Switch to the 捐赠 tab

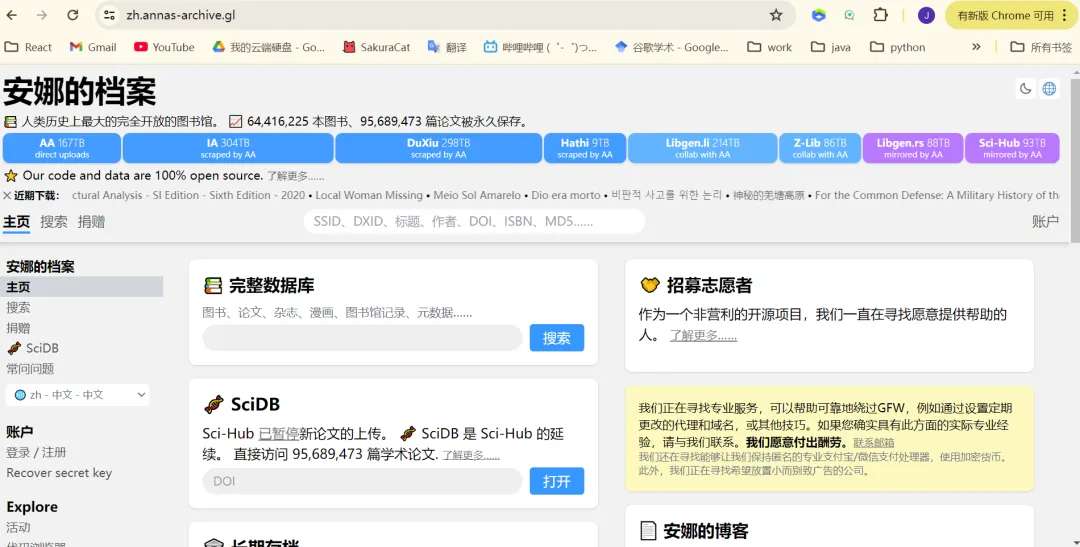91,222
